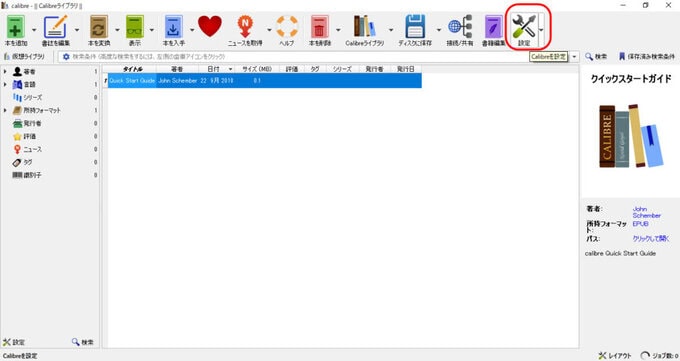Open the lifebuoy Help icon

[x=287, y=27]
